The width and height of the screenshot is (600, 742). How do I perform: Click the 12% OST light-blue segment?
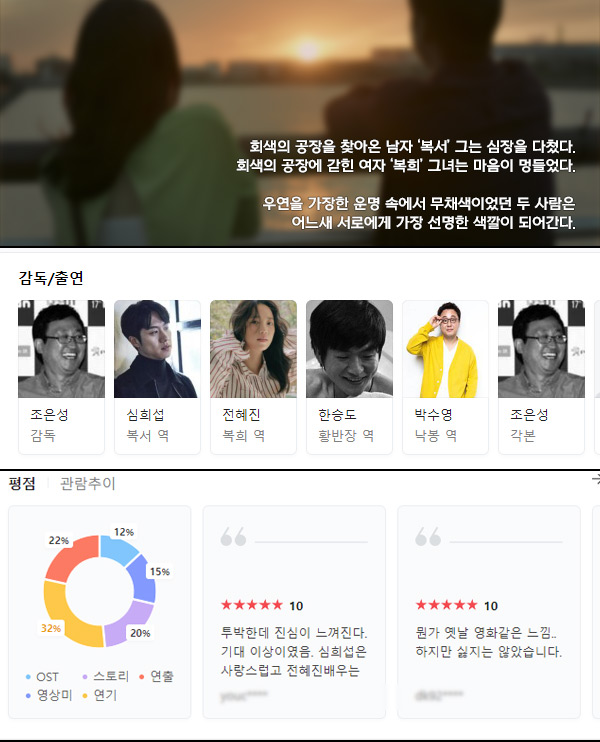click(119, 549)
